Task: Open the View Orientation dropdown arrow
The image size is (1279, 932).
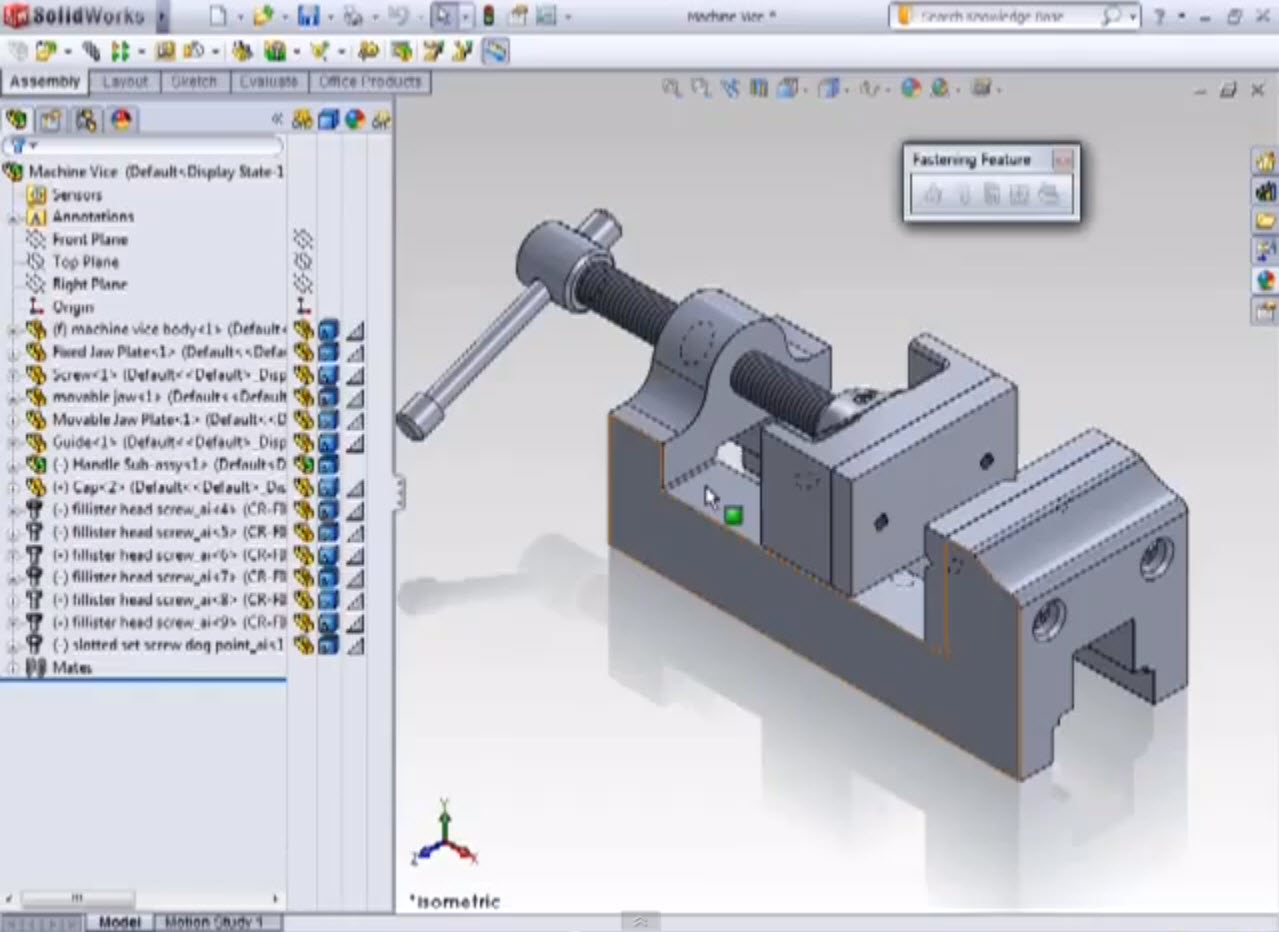Action: (x=805, y=88)
